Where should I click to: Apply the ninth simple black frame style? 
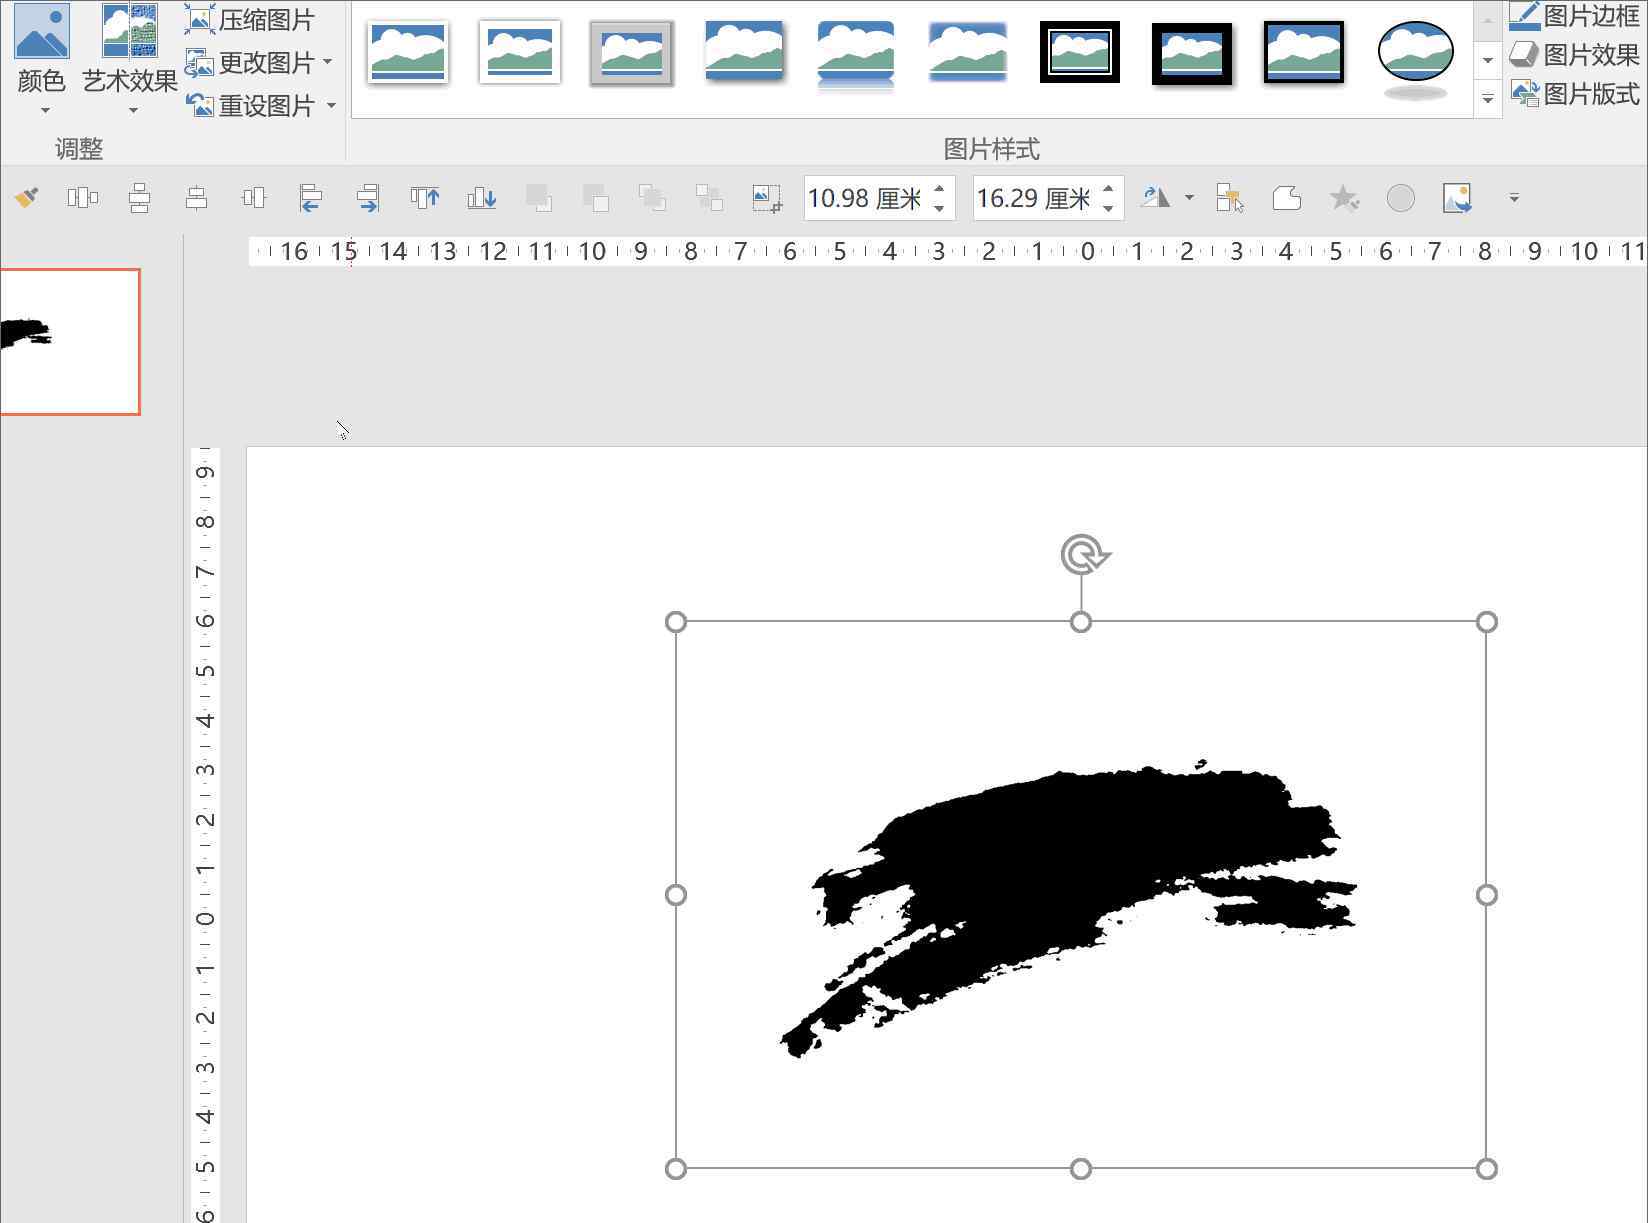coord(1304,52)
